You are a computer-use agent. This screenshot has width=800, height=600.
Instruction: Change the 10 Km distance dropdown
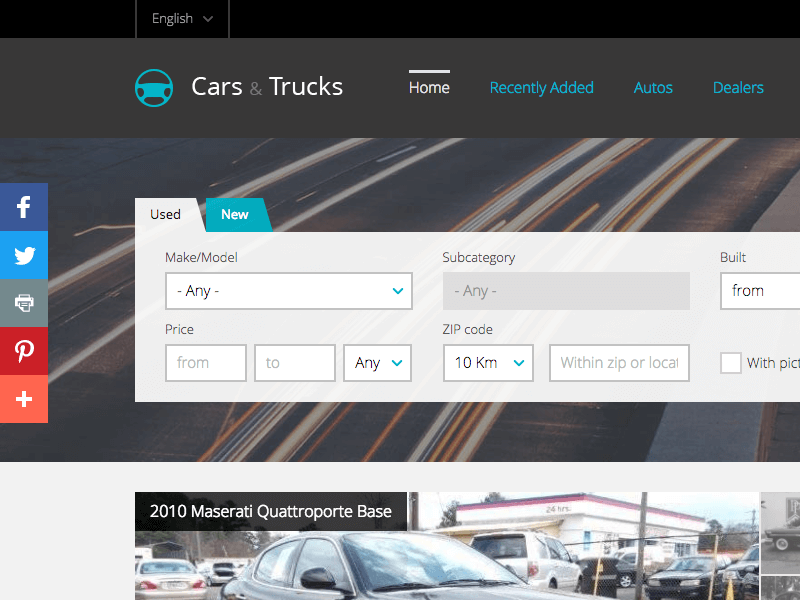pos(488,363)
